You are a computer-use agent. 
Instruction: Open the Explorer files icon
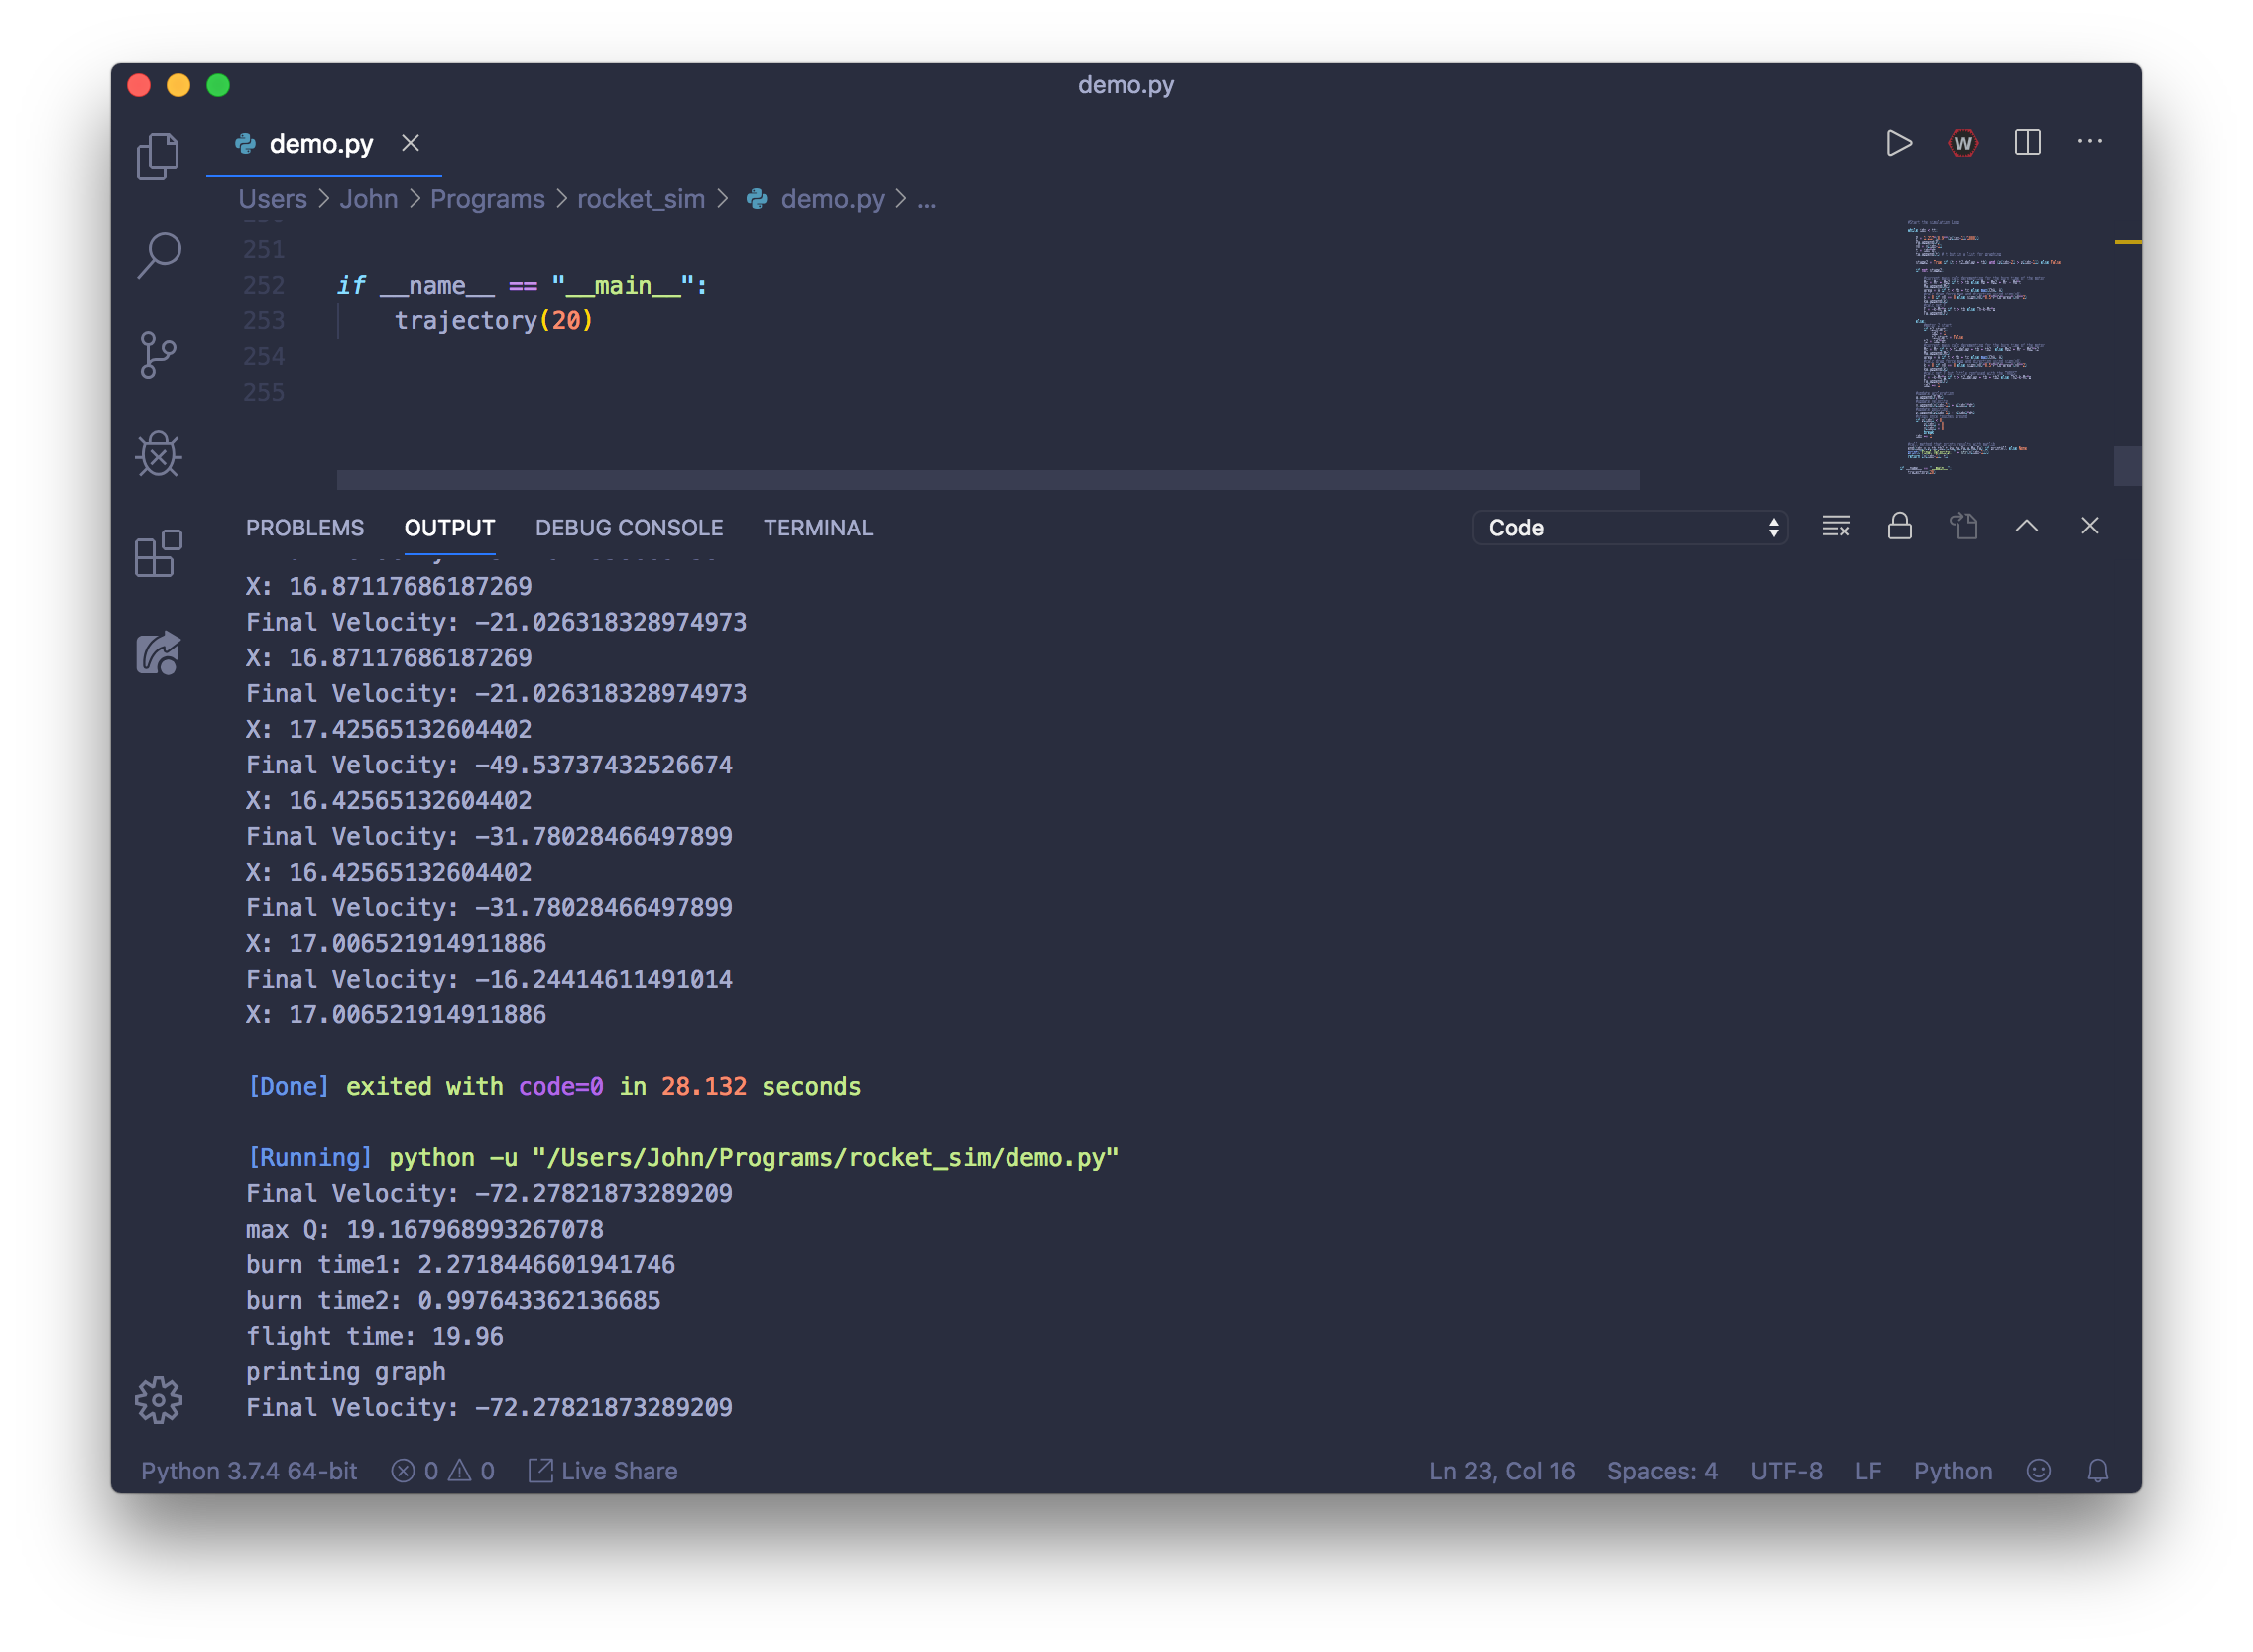[x=158, y=156]
